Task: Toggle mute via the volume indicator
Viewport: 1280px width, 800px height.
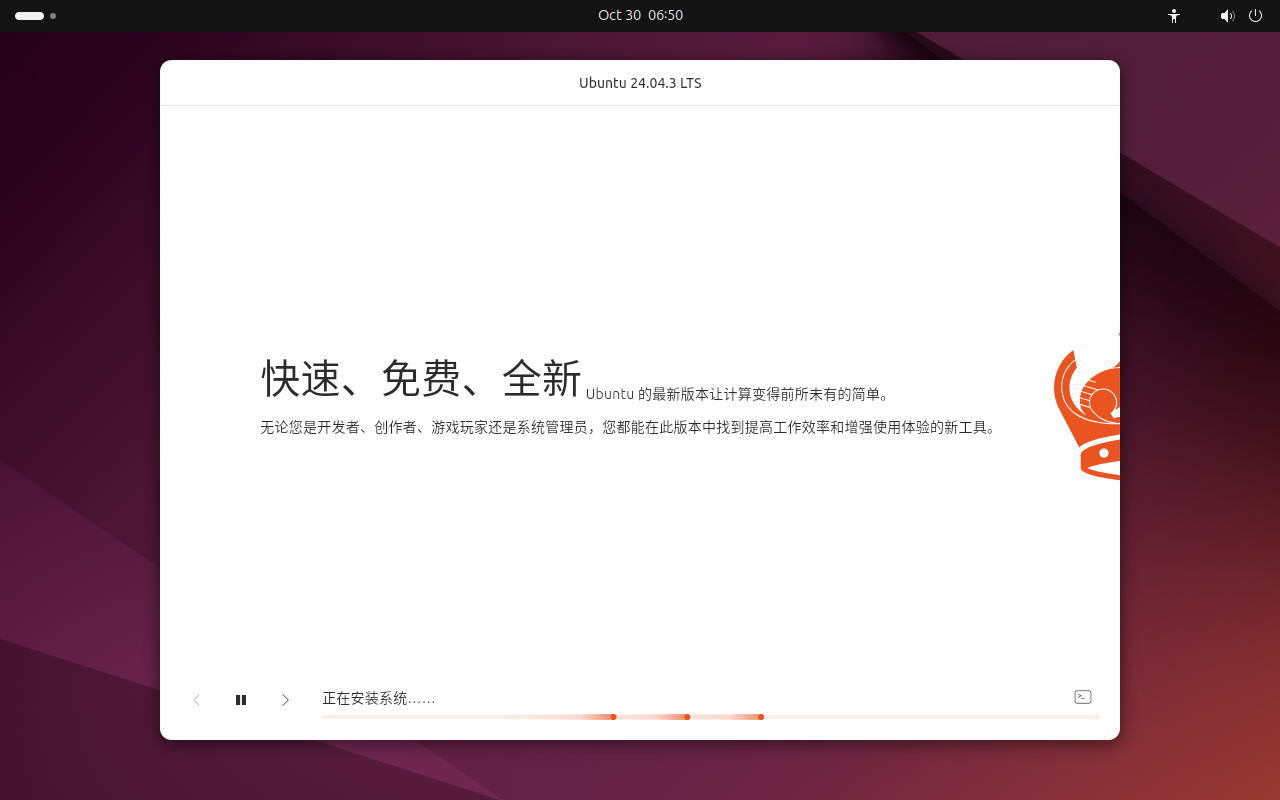Action: pyautogui.click(x=1227, y=16)
